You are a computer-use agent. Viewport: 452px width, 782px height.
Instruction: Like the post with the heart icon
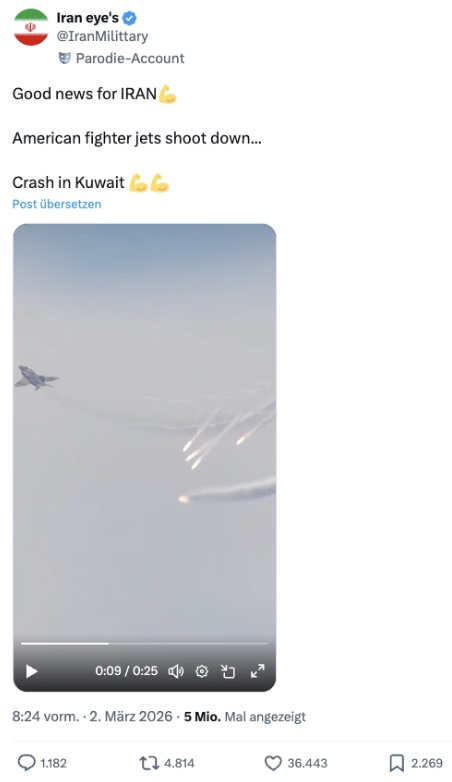pyautogui.click(x=273, y=763)
